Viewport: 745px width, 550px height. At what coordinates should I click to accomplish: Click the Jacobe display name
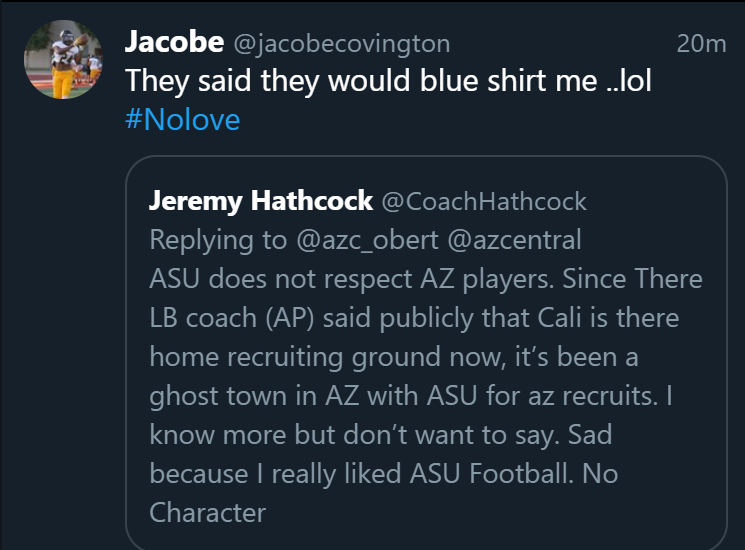[x=174, y=43]
